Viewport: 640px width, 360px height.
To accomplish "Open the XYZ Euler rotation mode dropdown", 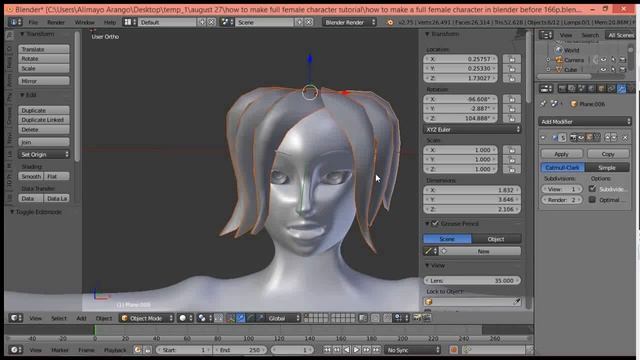I will [472, 129].
